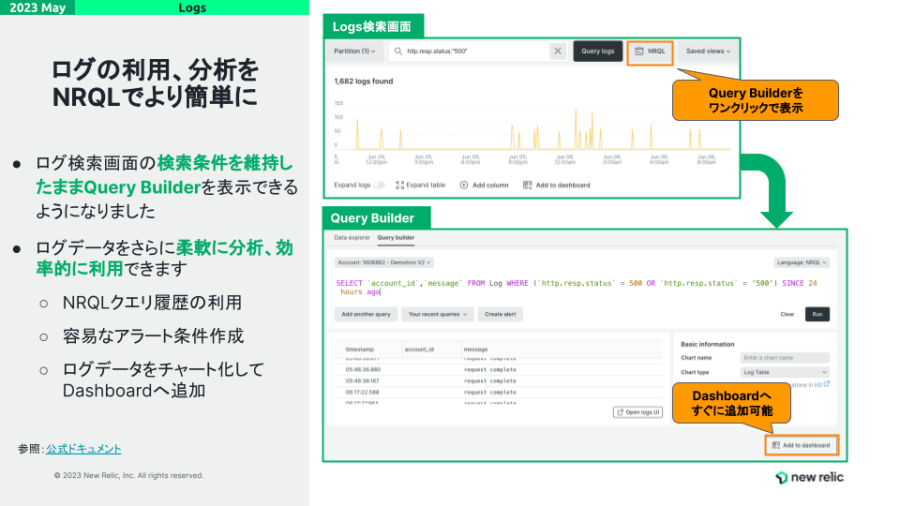Click into the NRQL query editor text

tap(576, 287)
